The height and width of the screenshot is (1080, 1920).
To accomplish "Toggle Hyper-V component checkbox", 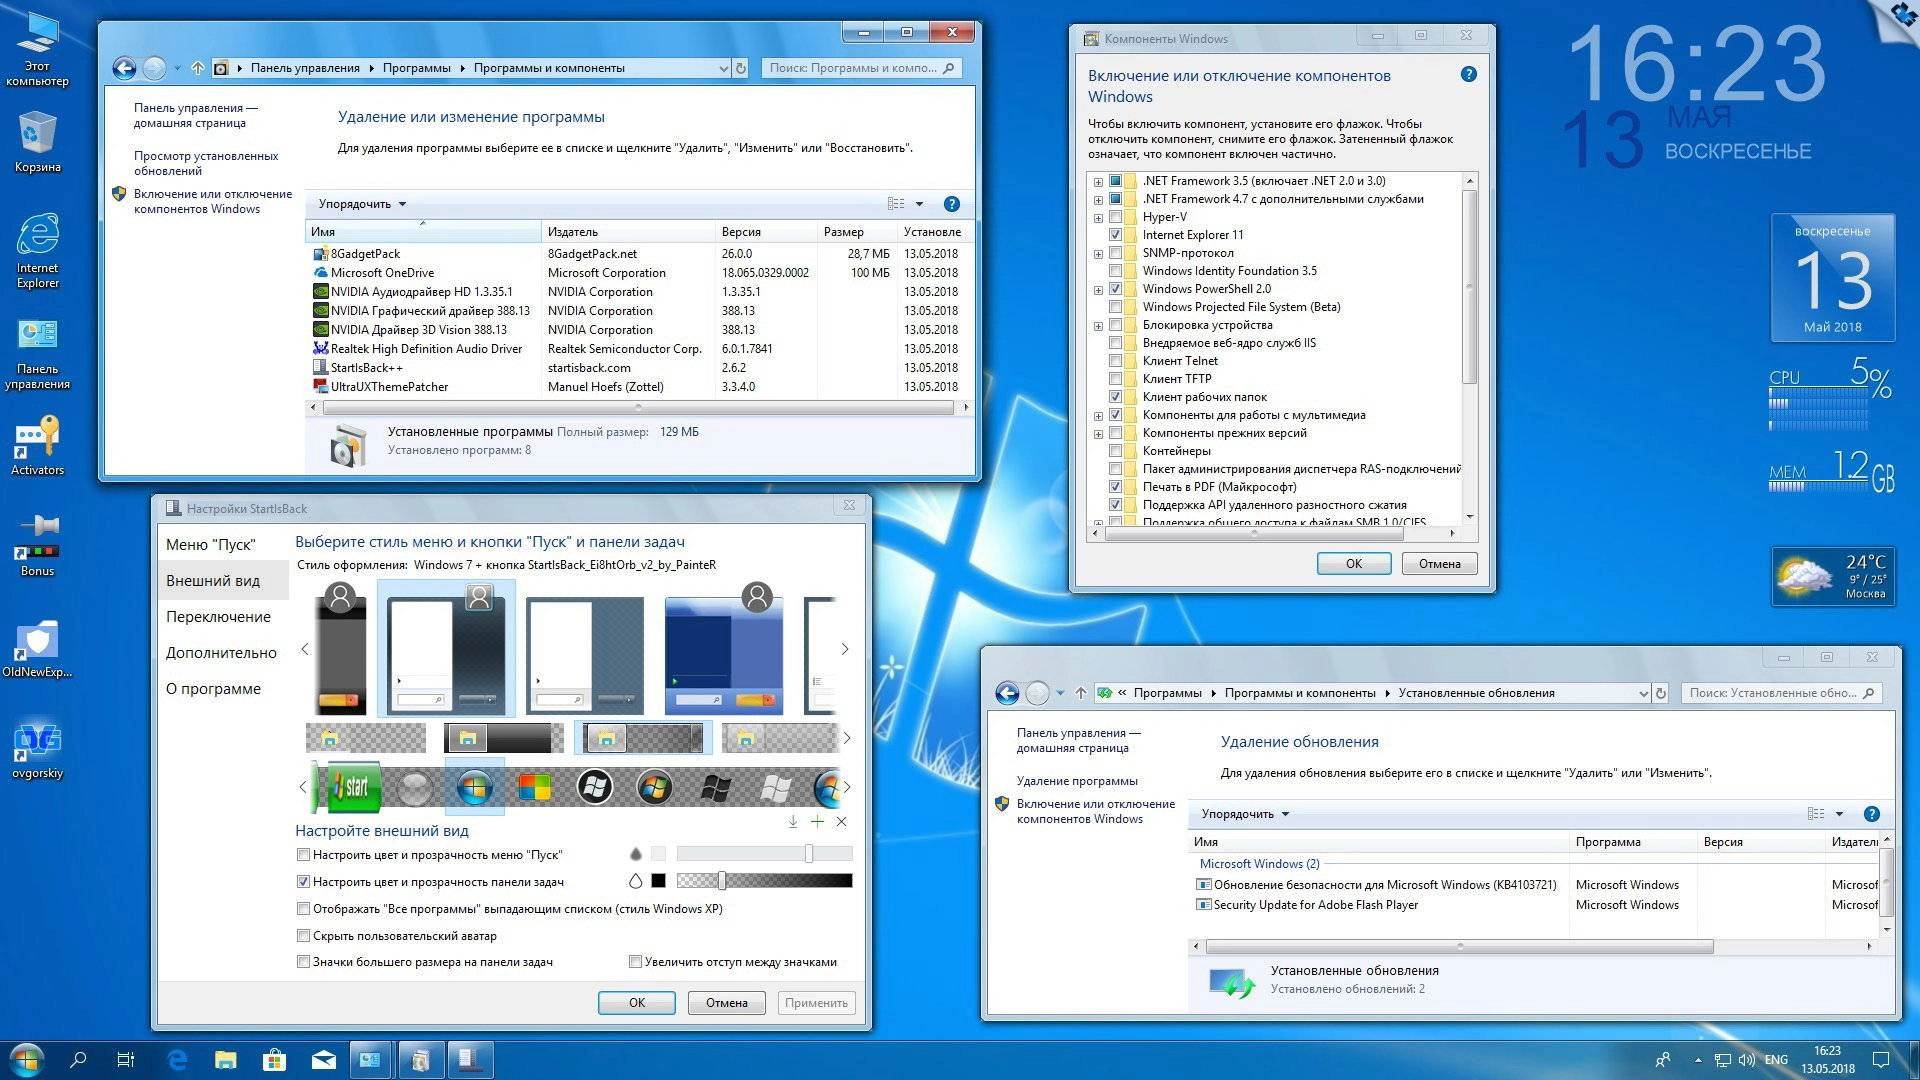I will point(1116,217).
